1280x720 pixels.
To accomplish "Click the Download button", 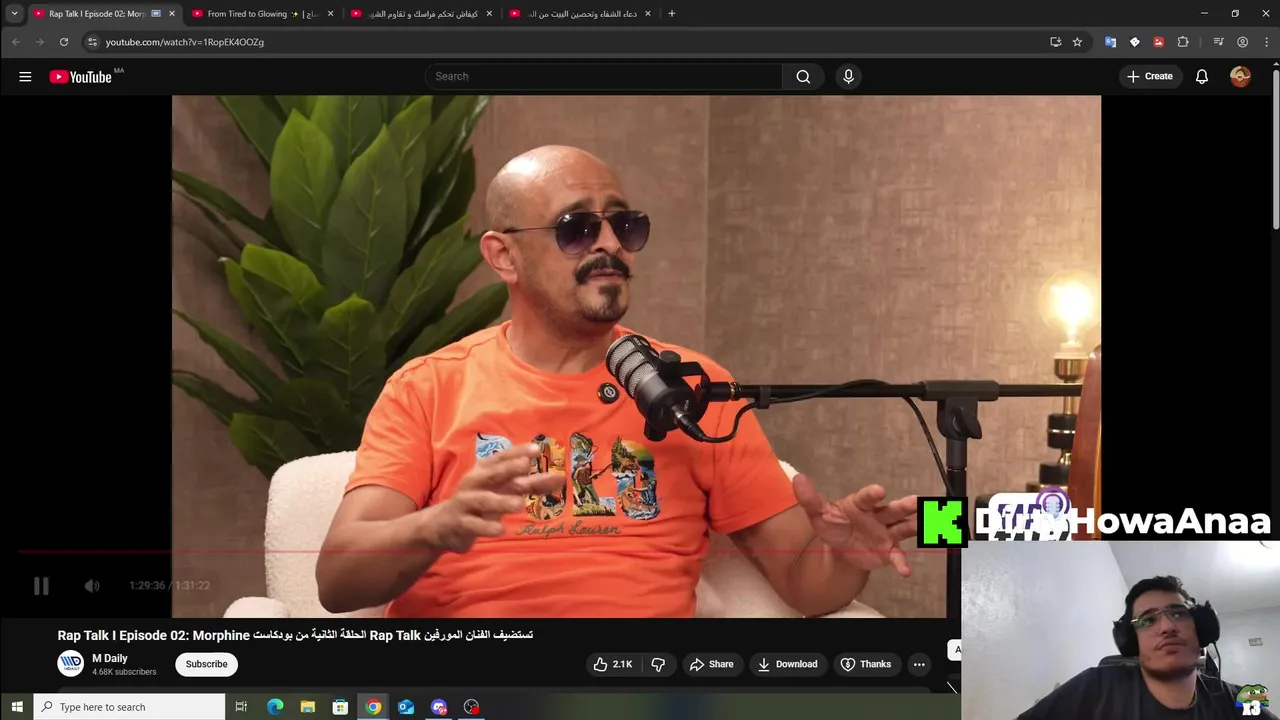I will [x=787, y=664].
